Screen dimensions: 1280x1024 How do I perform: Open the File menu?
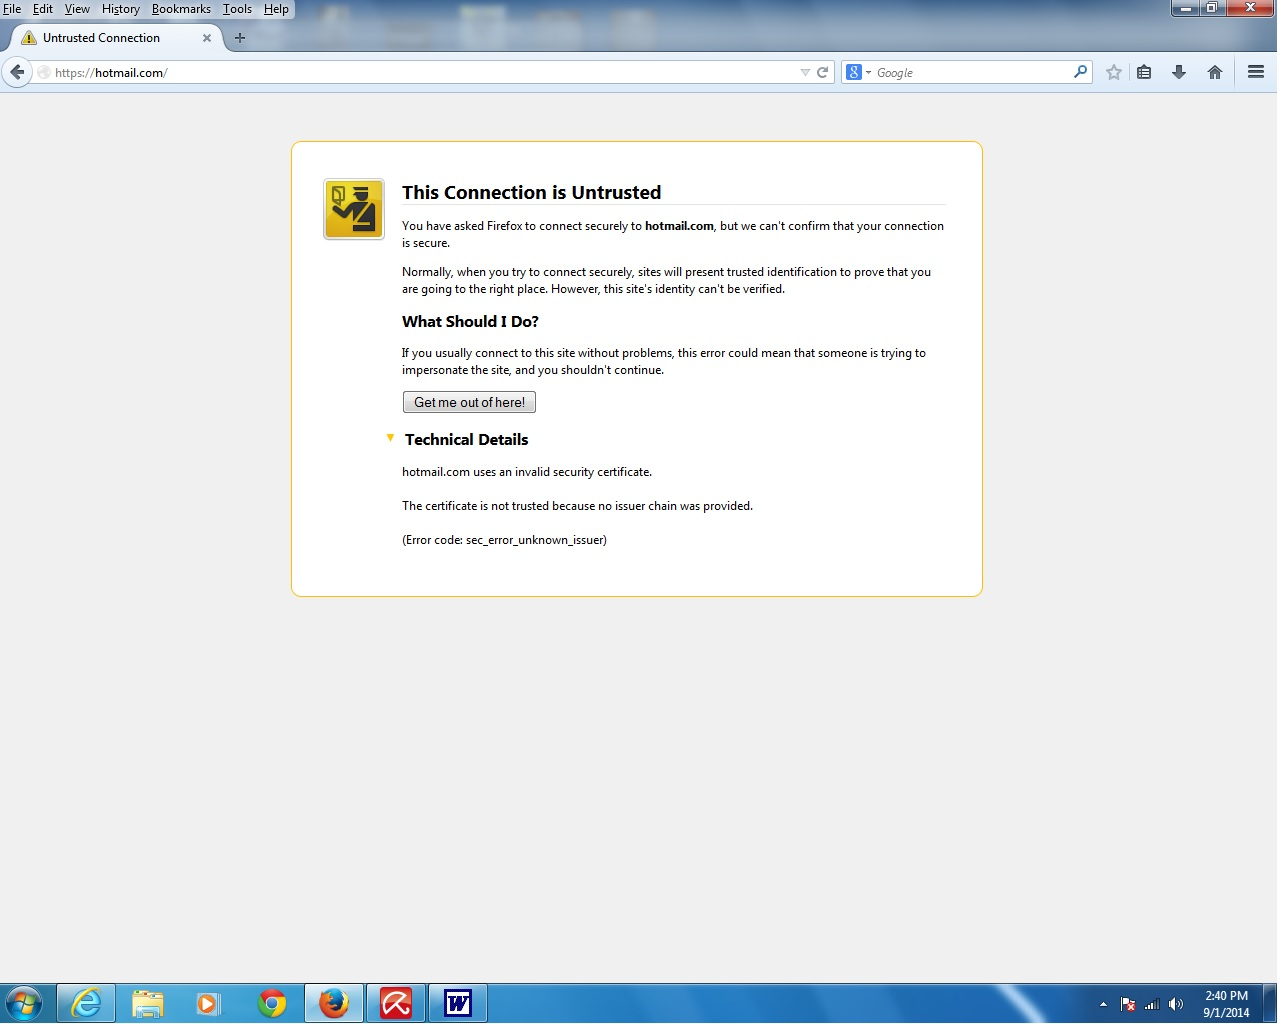pos(12,9)
